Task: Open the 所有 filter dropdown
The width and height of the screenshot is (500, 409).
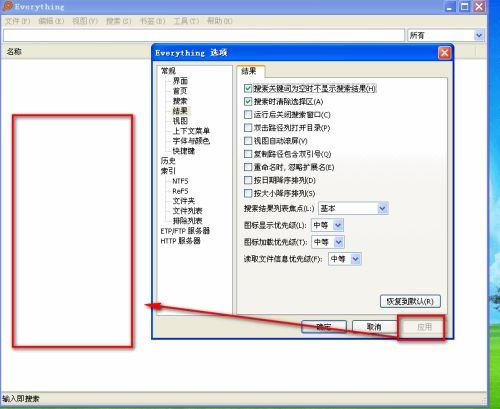Action: (446, 35)
